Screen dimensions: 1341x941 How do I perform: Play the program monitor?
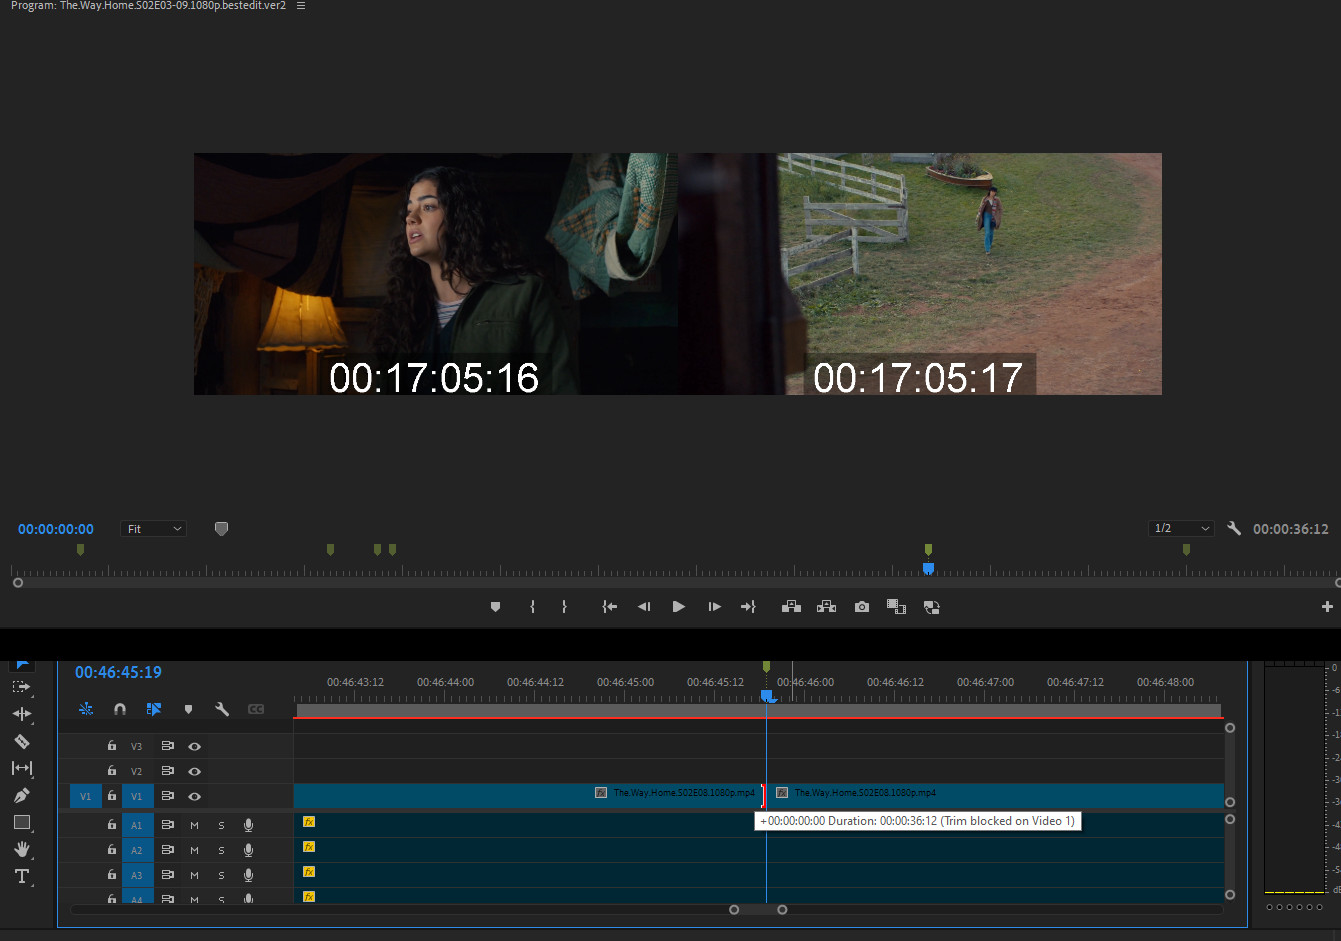(x=679, y=607)
